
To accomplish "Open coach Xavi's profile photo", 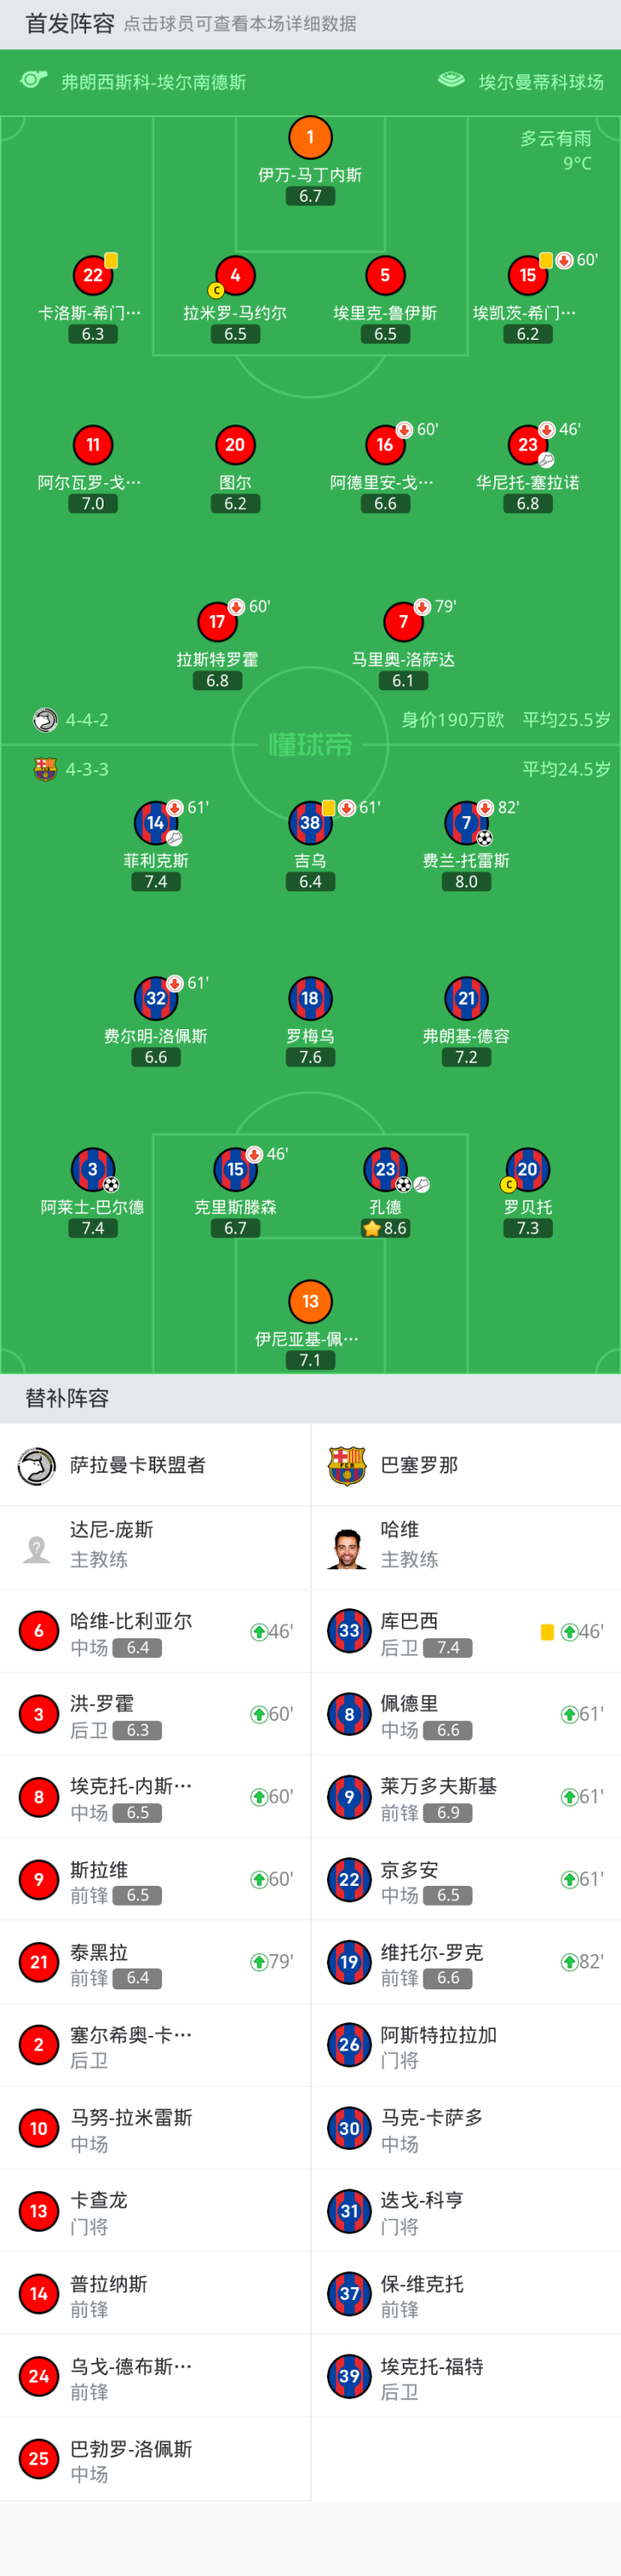I will tap(347, 1547).
